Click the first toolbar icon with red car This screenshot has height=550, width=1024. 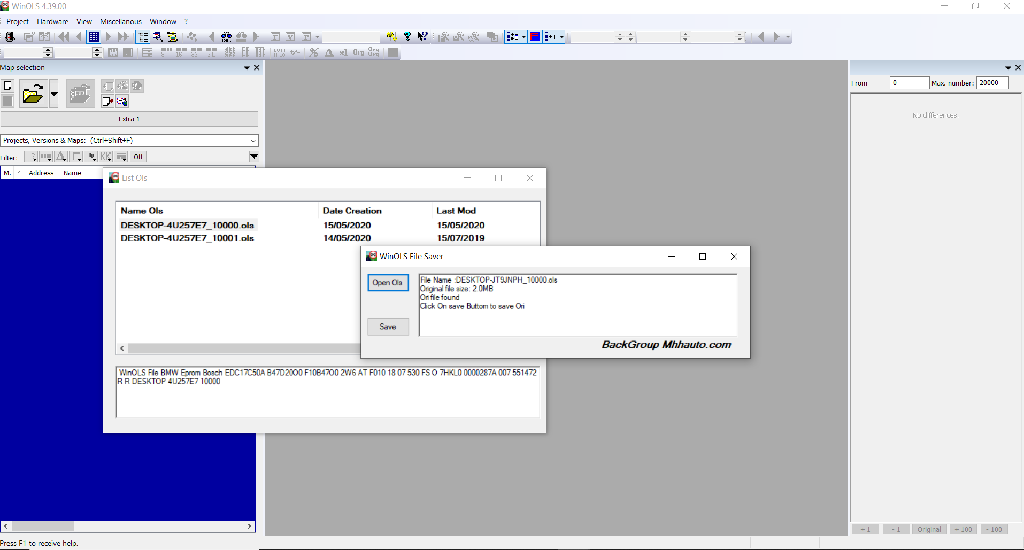point(10,37)
